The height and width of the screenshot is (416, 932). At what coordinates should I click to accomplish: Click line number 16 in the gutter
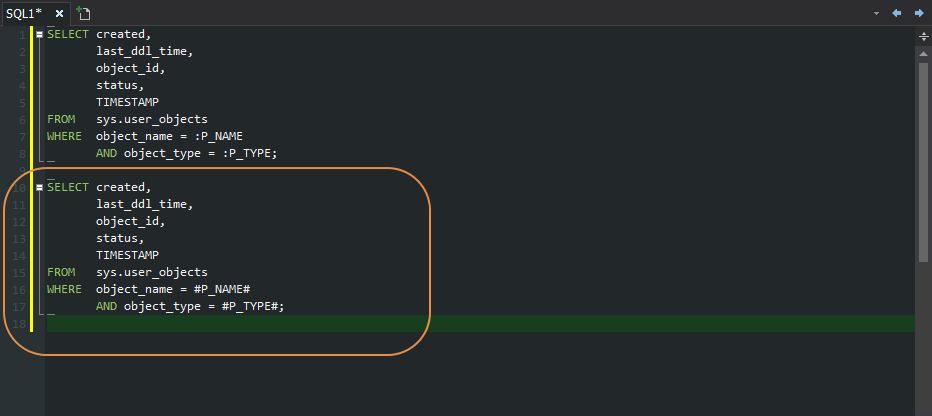(18, 289)
